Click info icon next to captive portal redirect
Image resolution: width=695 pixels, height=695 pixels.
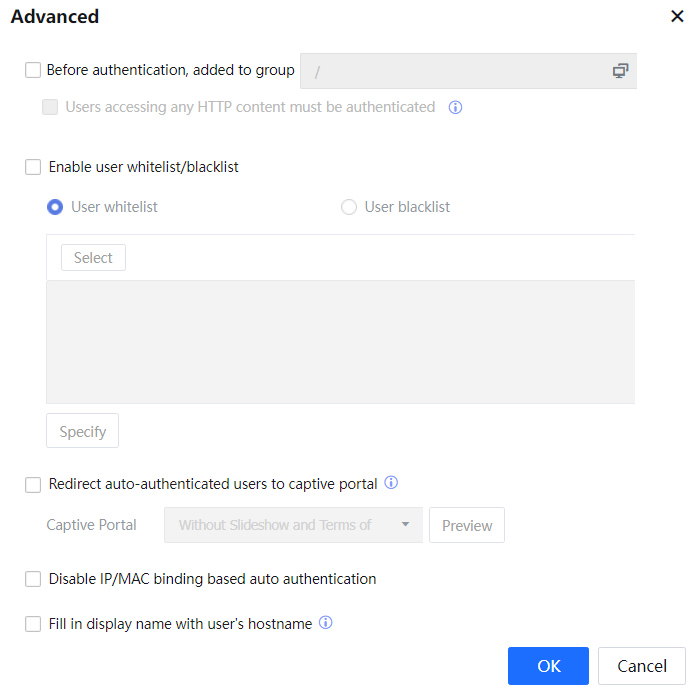point(391,483)
